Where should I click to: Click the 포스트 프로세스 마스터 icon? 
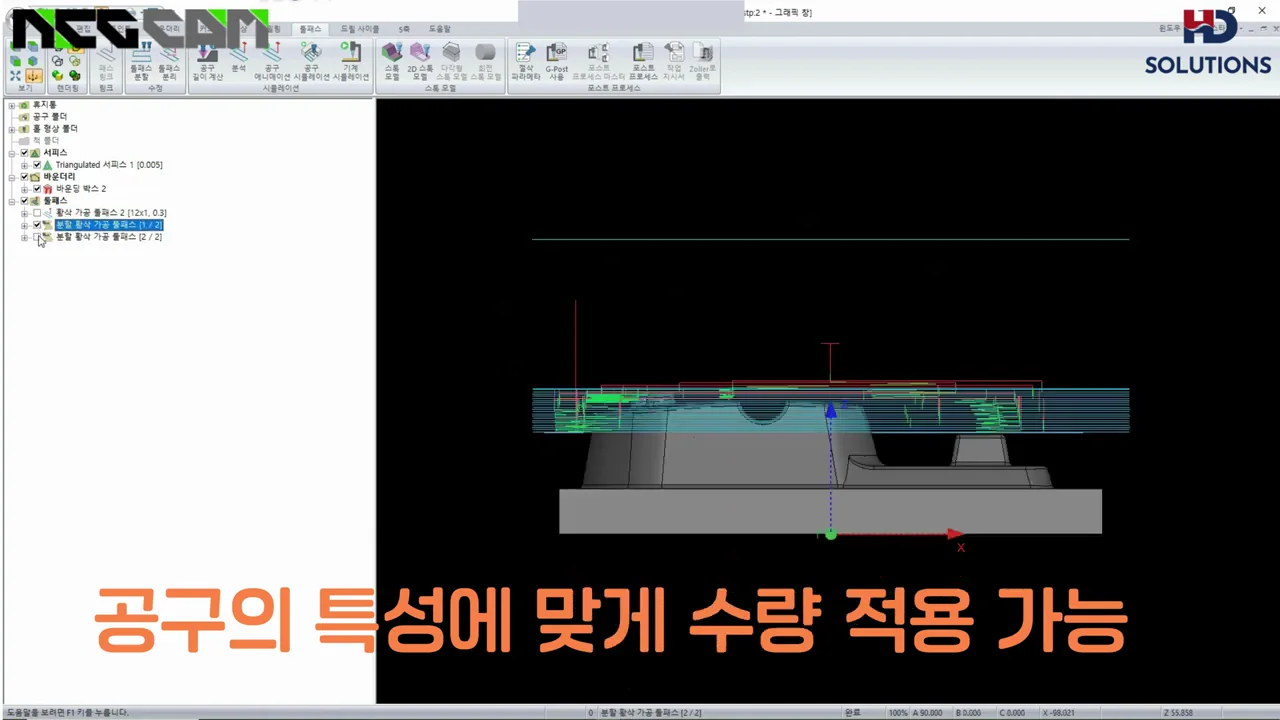598,59
